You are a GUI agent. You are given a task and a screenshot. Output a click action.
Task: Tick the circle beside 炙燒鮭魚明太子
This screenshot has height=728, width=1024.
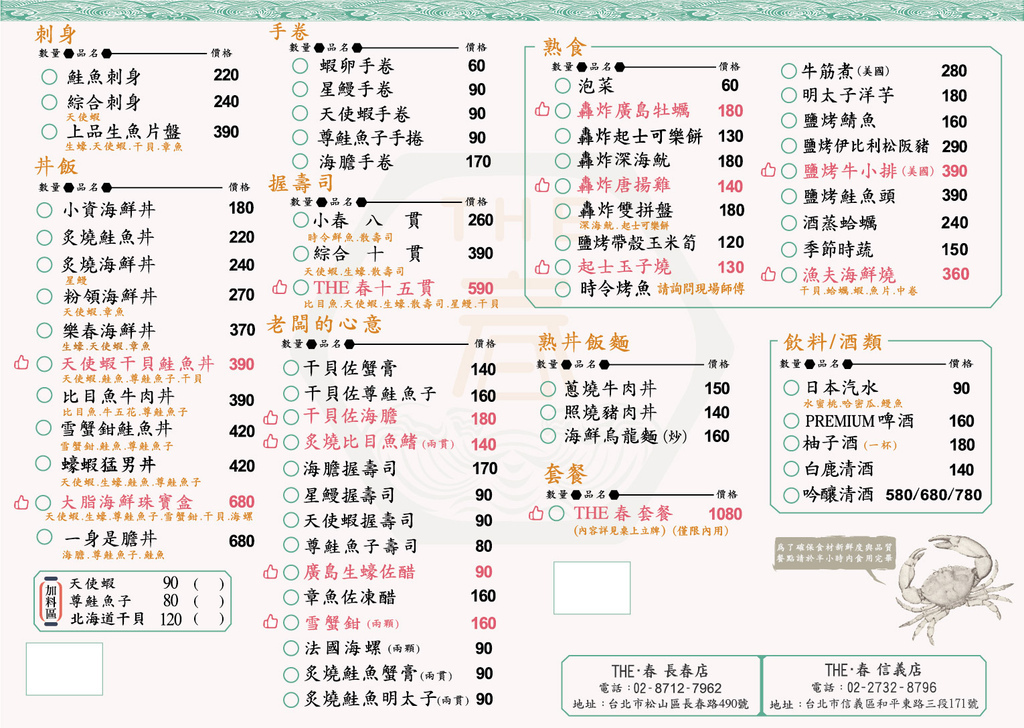(291, 700)
